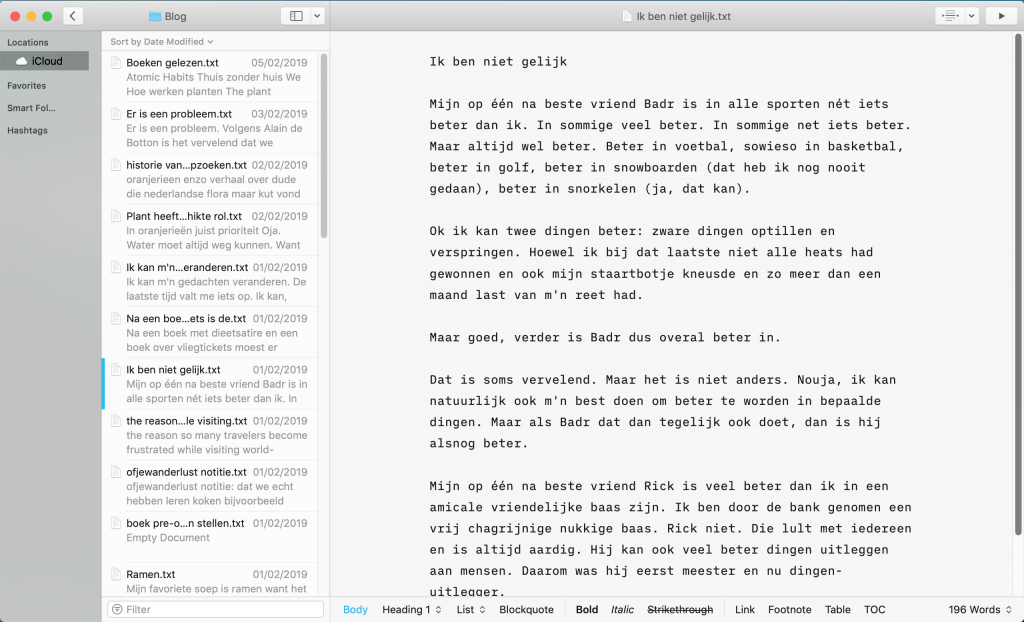Insert a Table
This screenshot has width=1024, height=622.
point(837,609)
